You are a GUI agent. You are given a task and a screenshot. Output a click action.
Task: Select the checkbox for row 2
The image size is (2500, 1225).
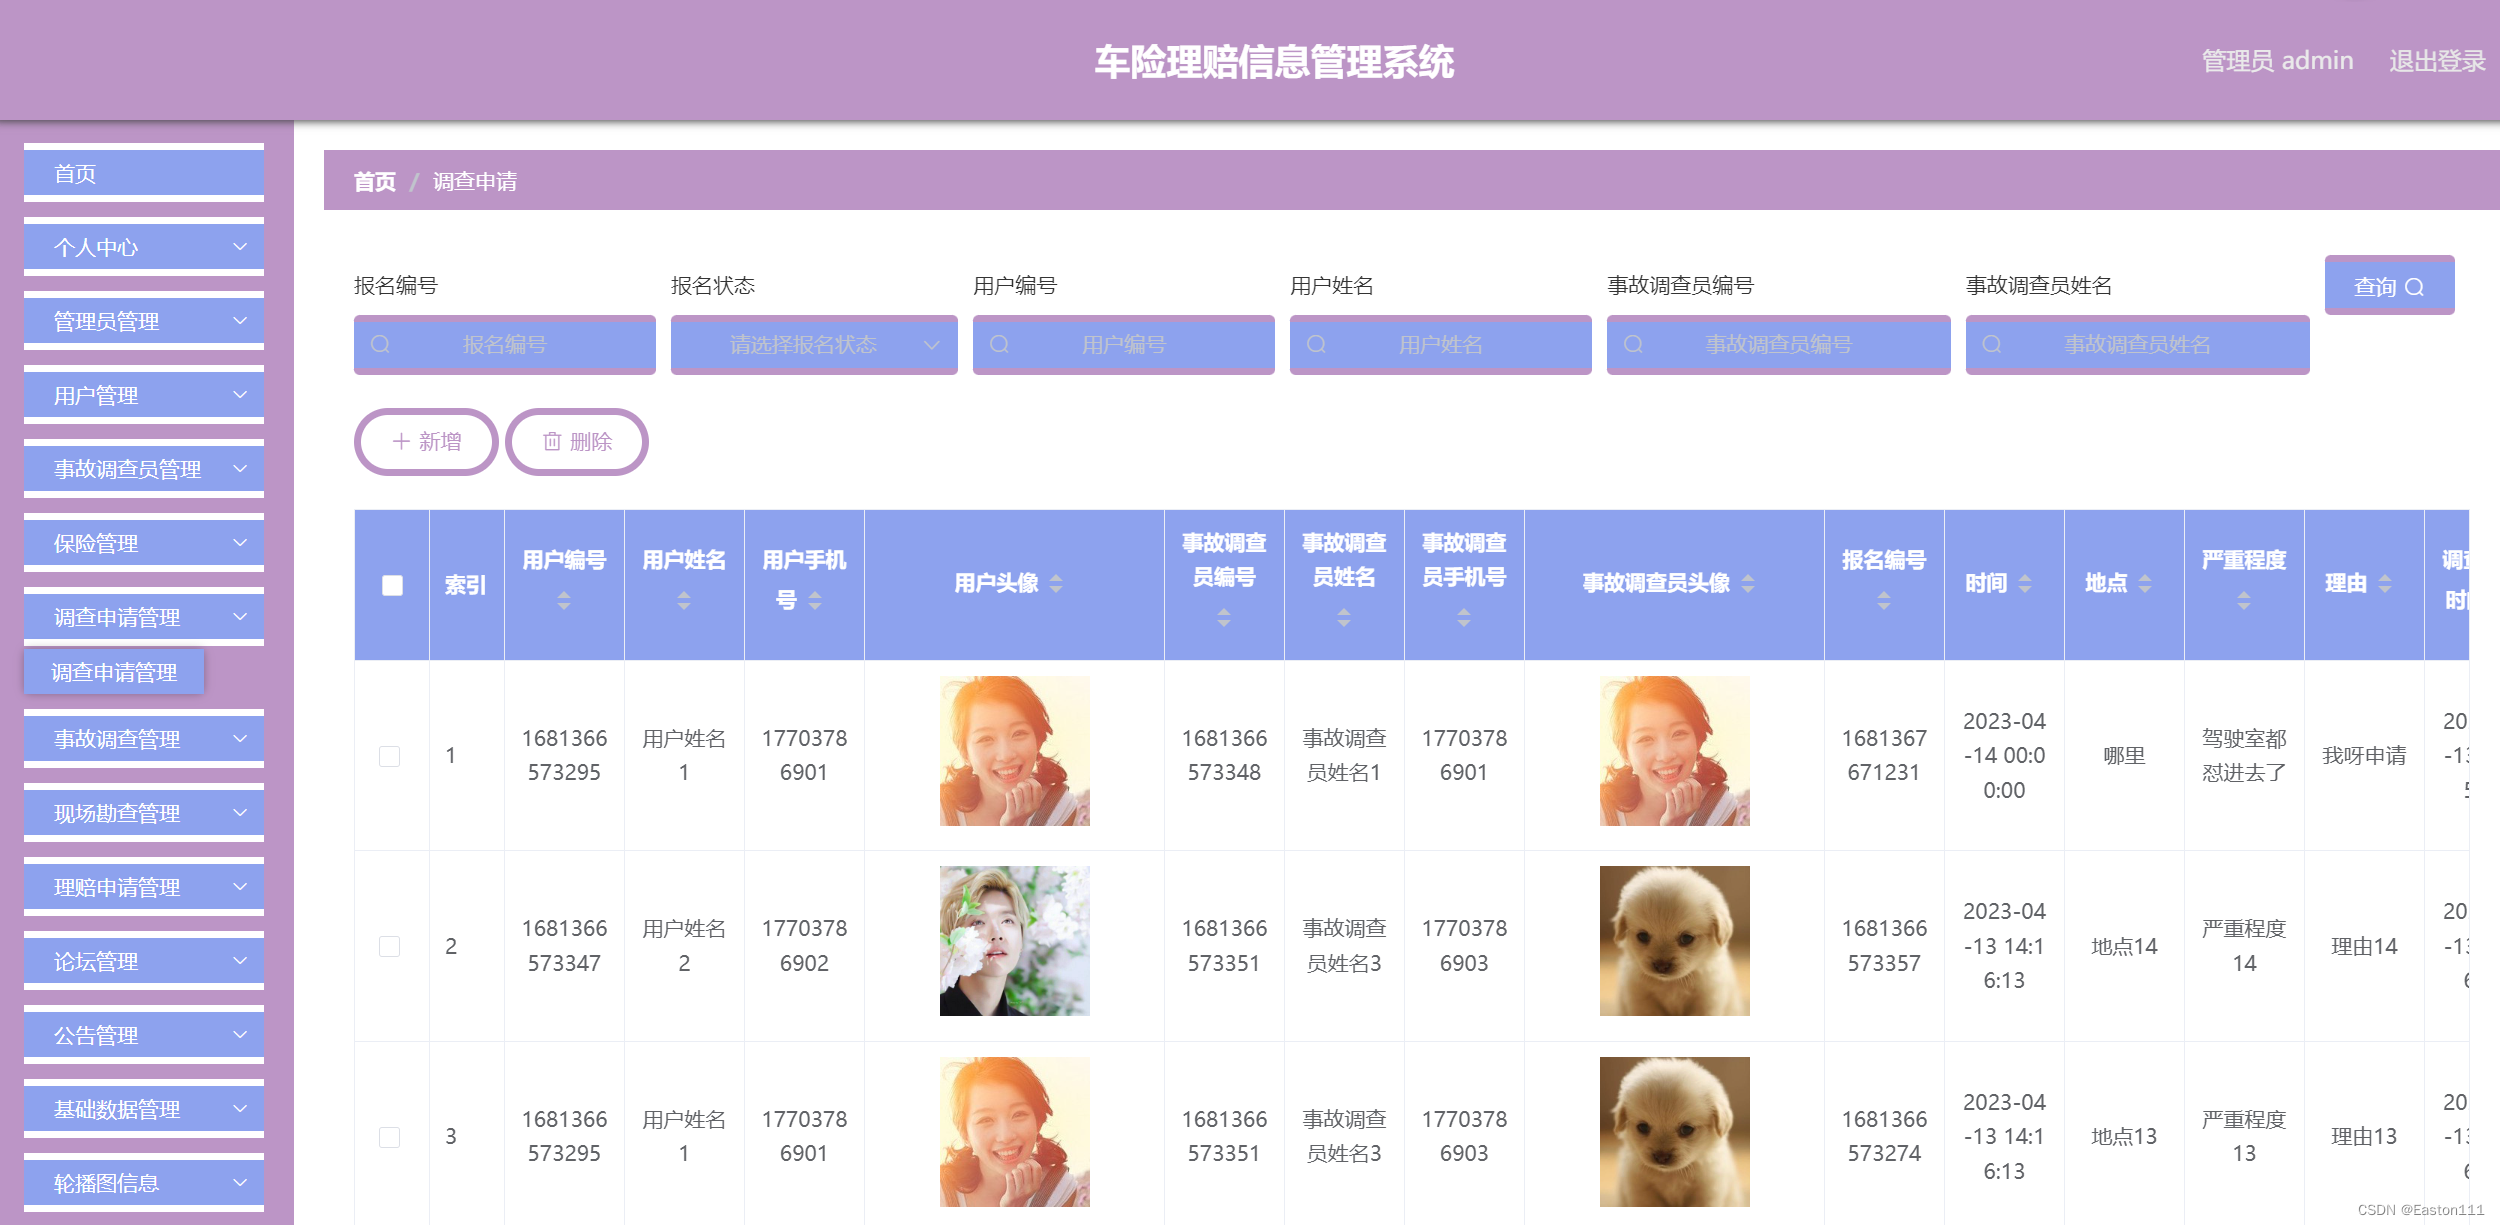click(x=390, y=946)
